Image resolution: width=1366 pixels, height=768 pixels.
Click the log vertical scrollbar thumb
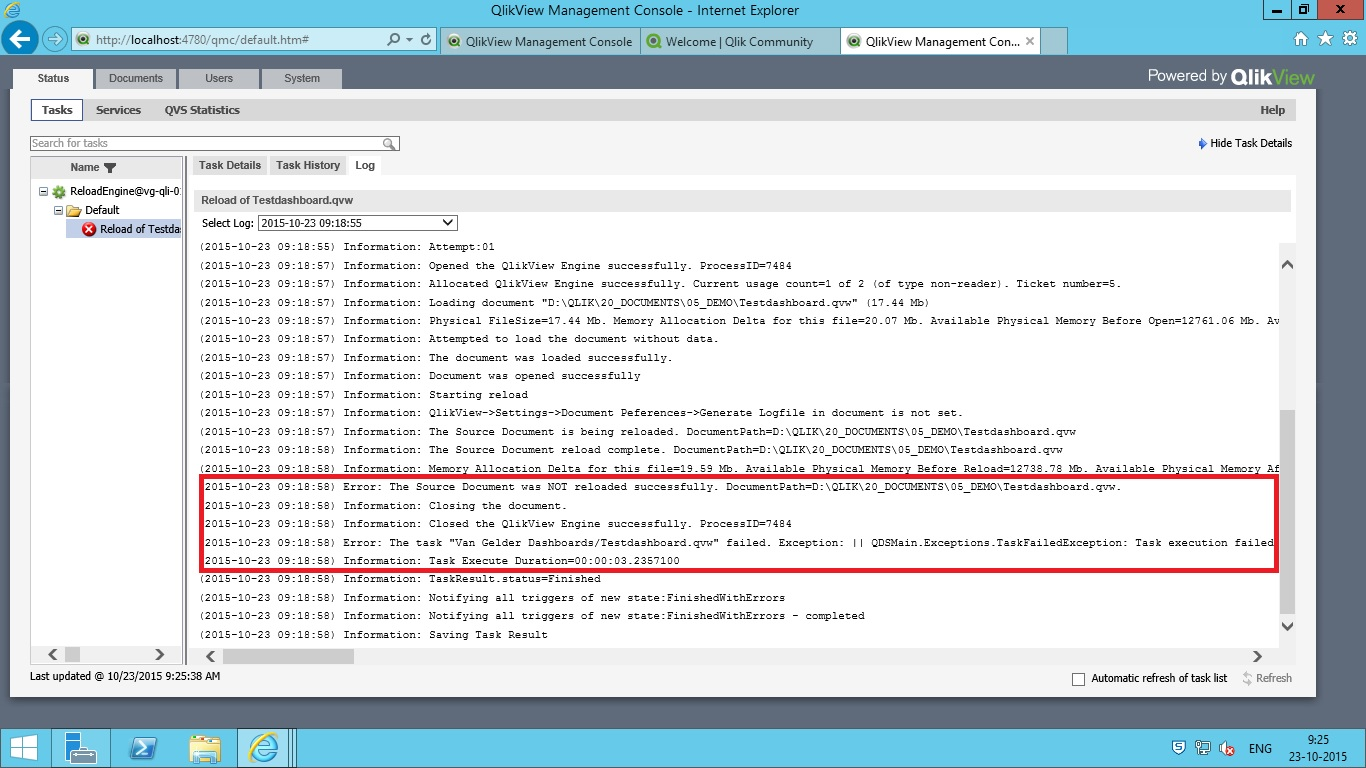(1287, 511)
